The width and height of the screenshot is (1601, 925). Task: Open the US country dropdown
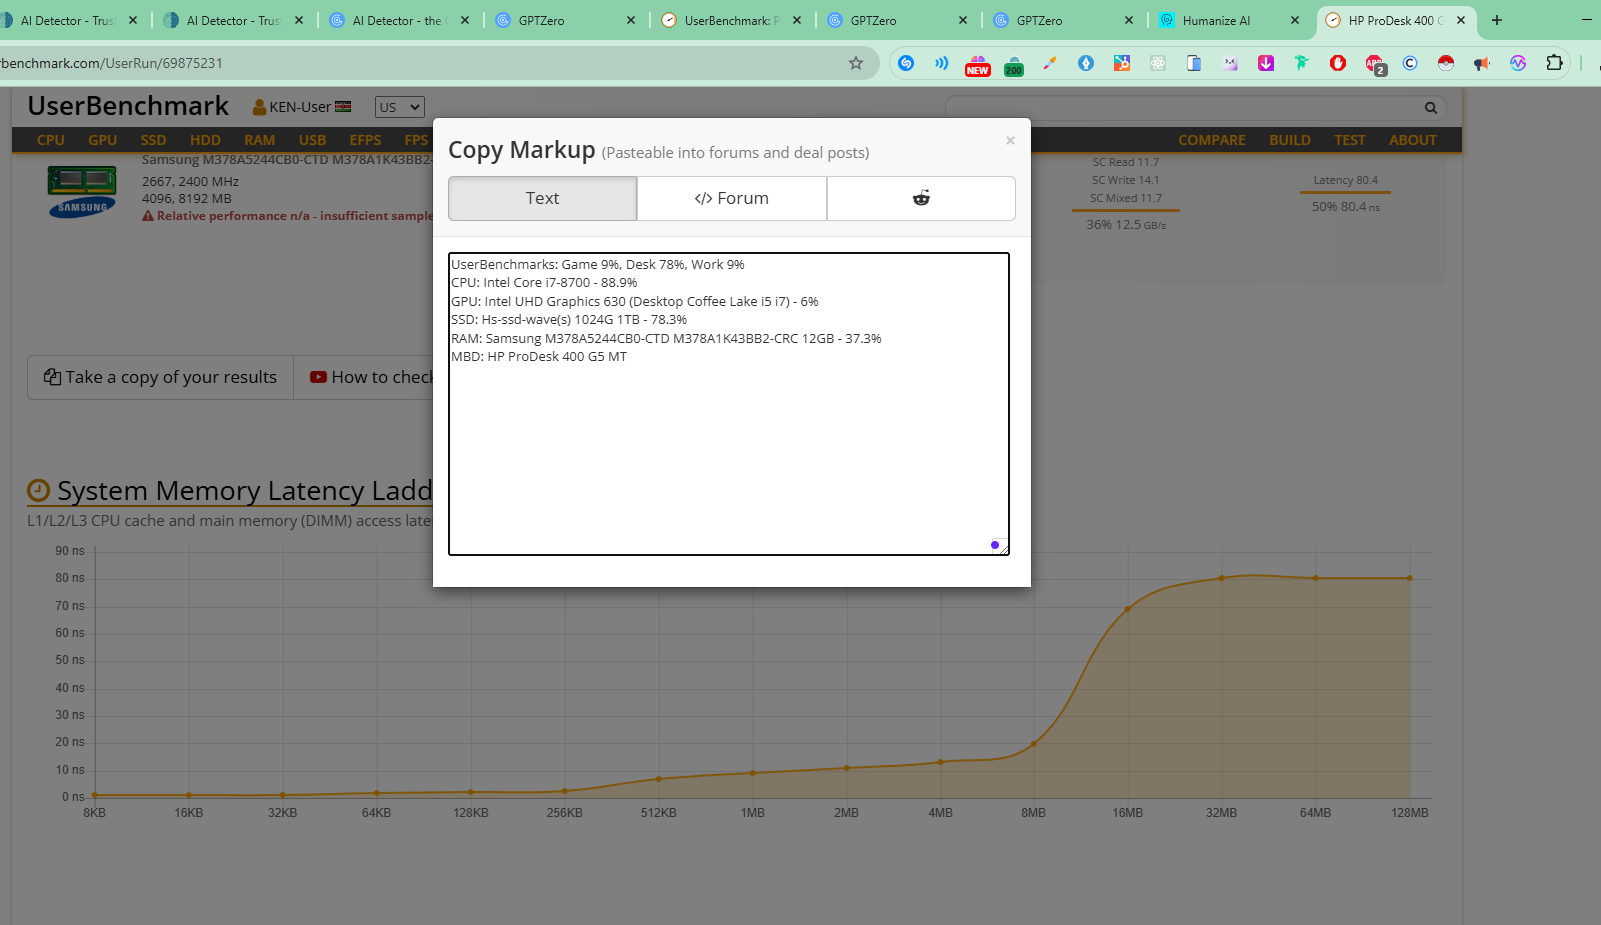coord(399,107)
